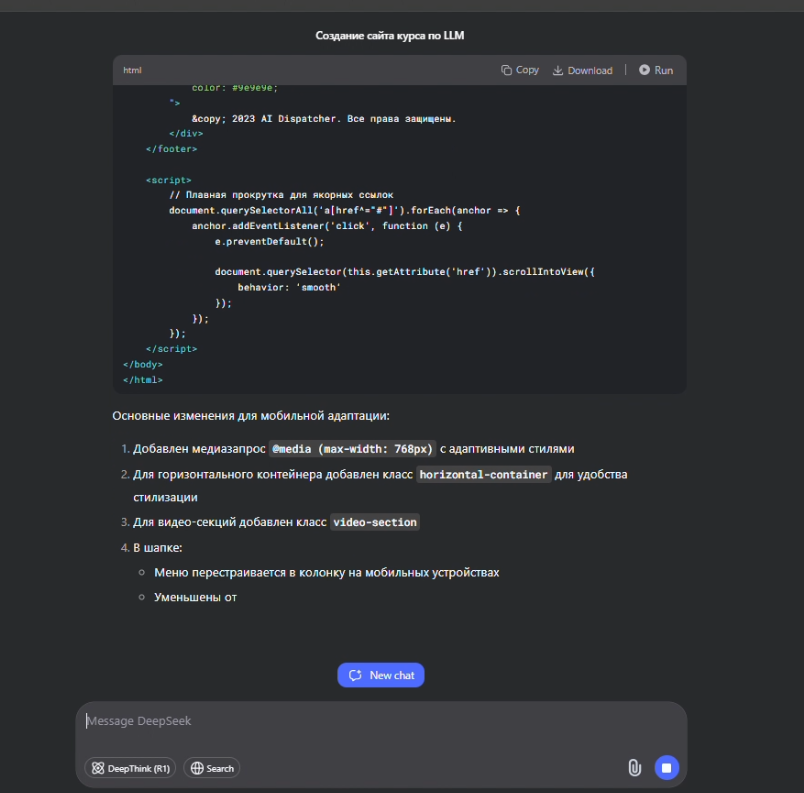Click the 2023 AI Dispatcher copyright line
The height and width of the screenshot is (793, 804).
pos(324,118)
